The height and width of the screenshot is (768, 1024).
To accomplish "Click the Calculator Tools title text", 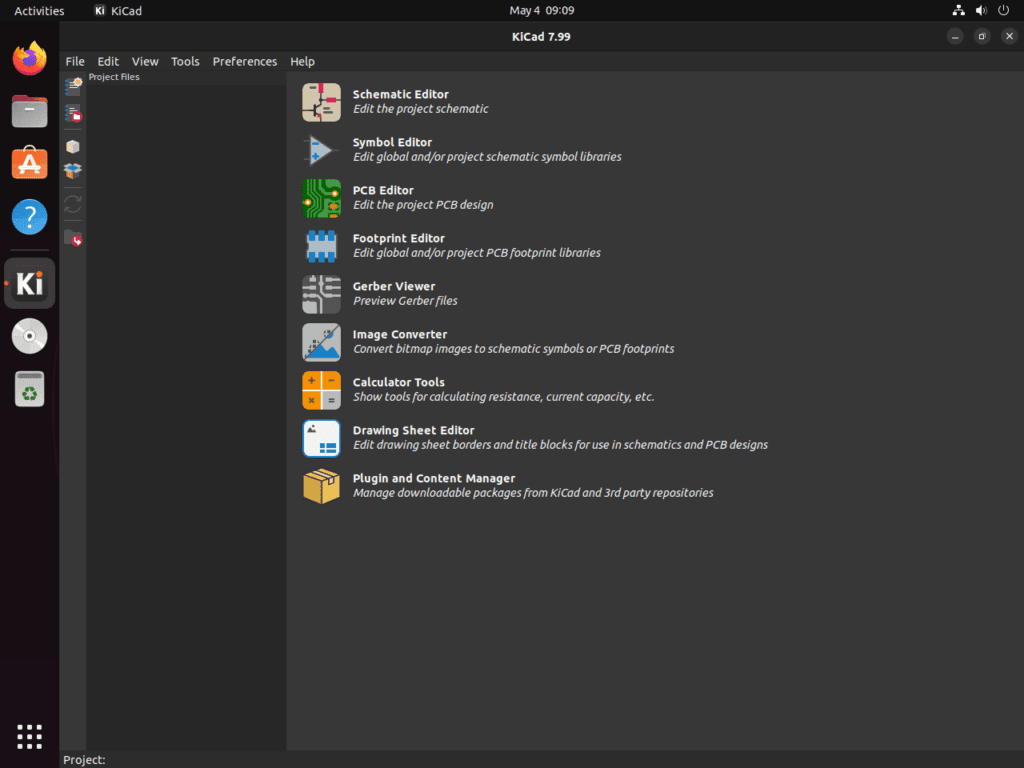I will pyautogui.click(x=399, y=382).
